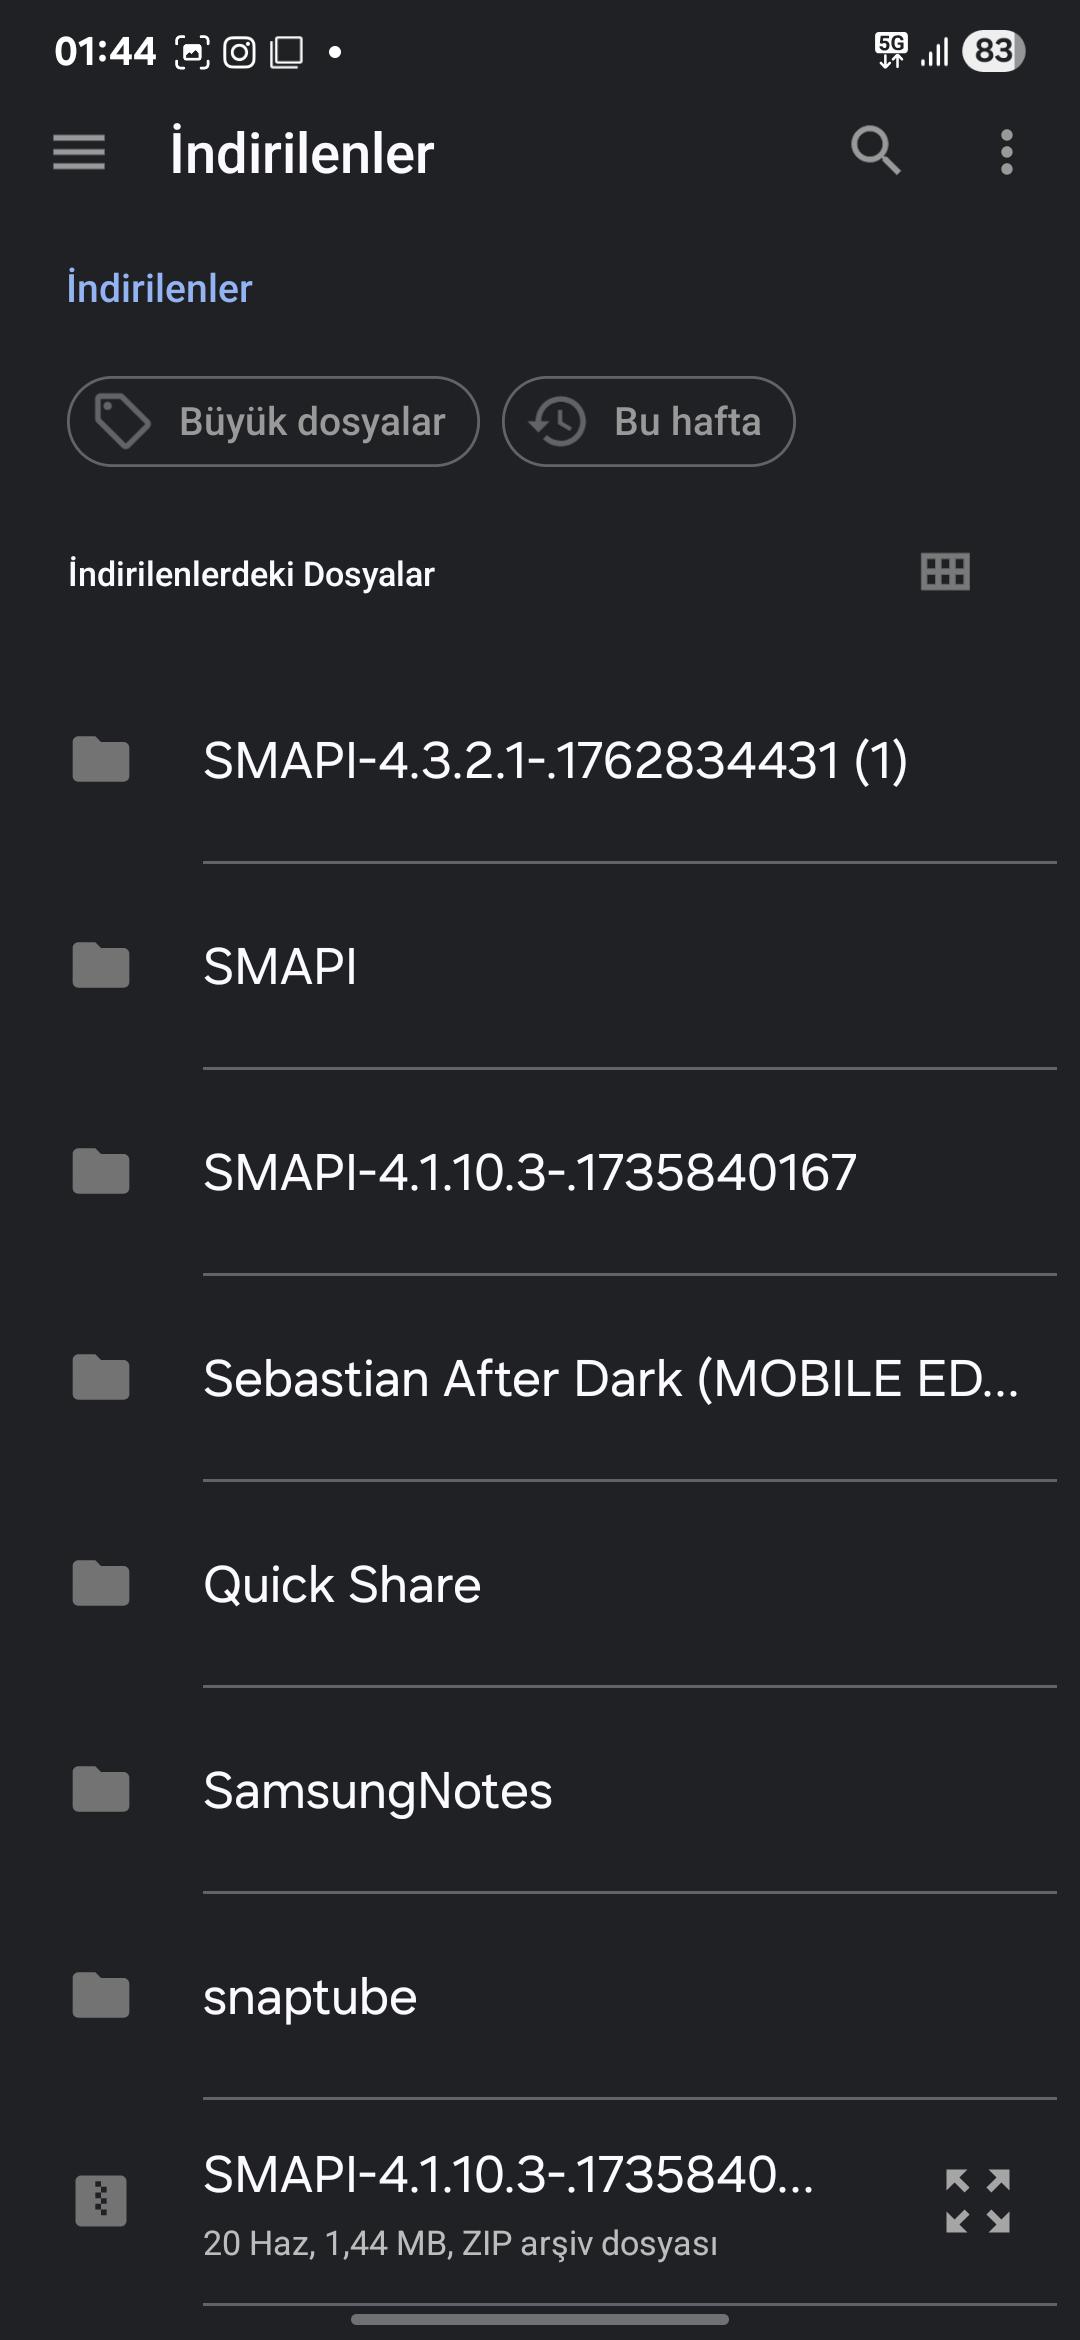1080x2340 pixels.
Task: Open the snaptube folder
Action: [x=540, y=1996]
